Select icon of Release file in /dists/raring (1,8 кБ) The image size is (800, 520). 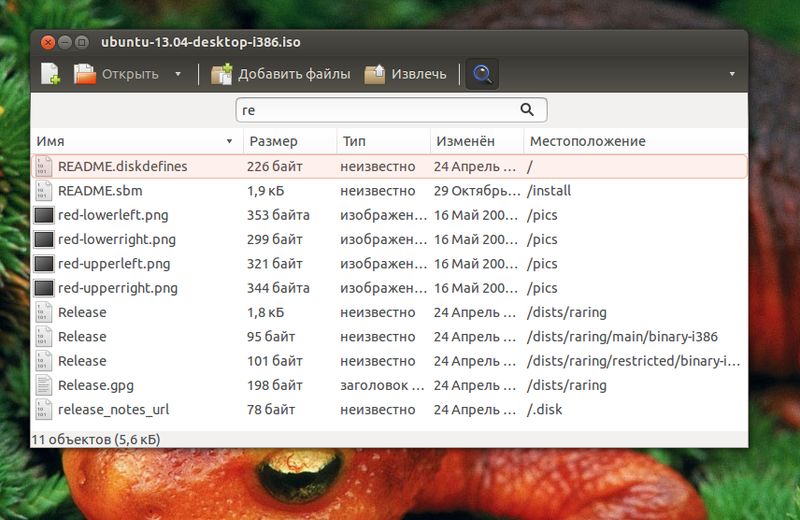point(44,312)
